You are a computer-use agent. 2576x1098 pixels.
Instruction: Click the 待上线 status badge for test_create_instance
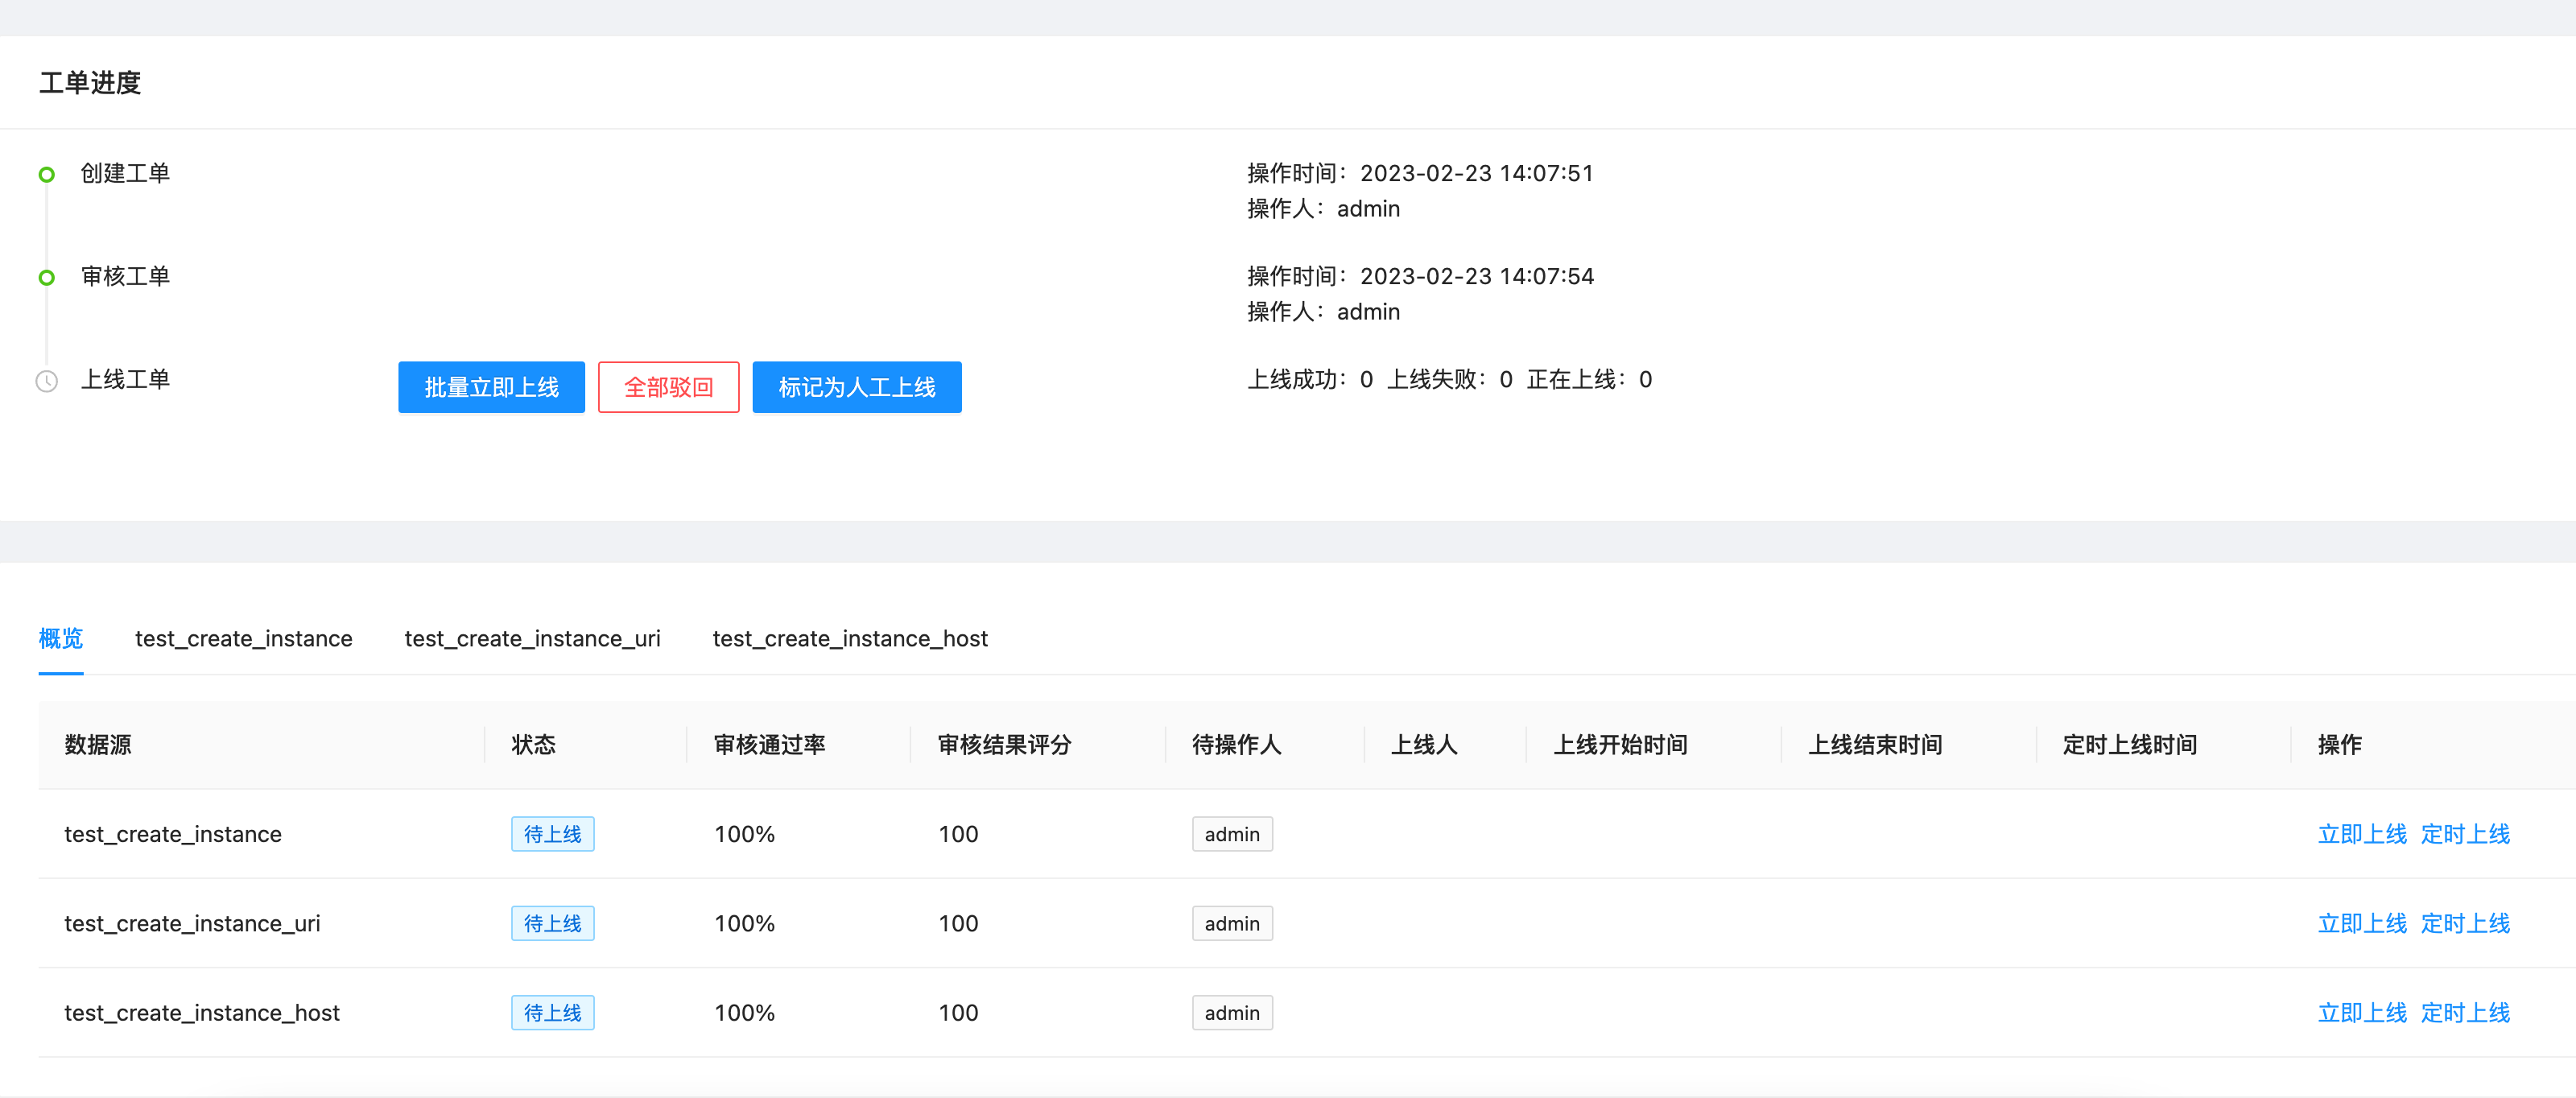click(x=552, y=833)
